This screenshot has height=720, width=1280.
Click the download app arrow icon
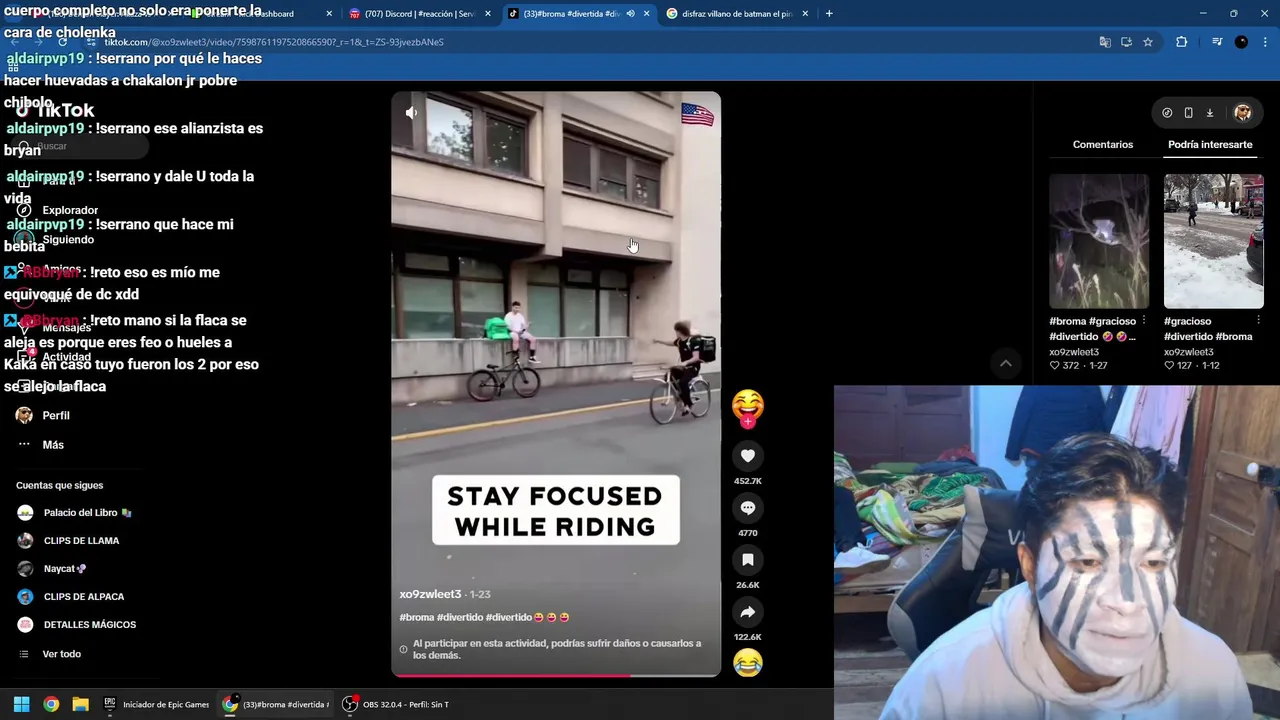(x=1209, y=113)
